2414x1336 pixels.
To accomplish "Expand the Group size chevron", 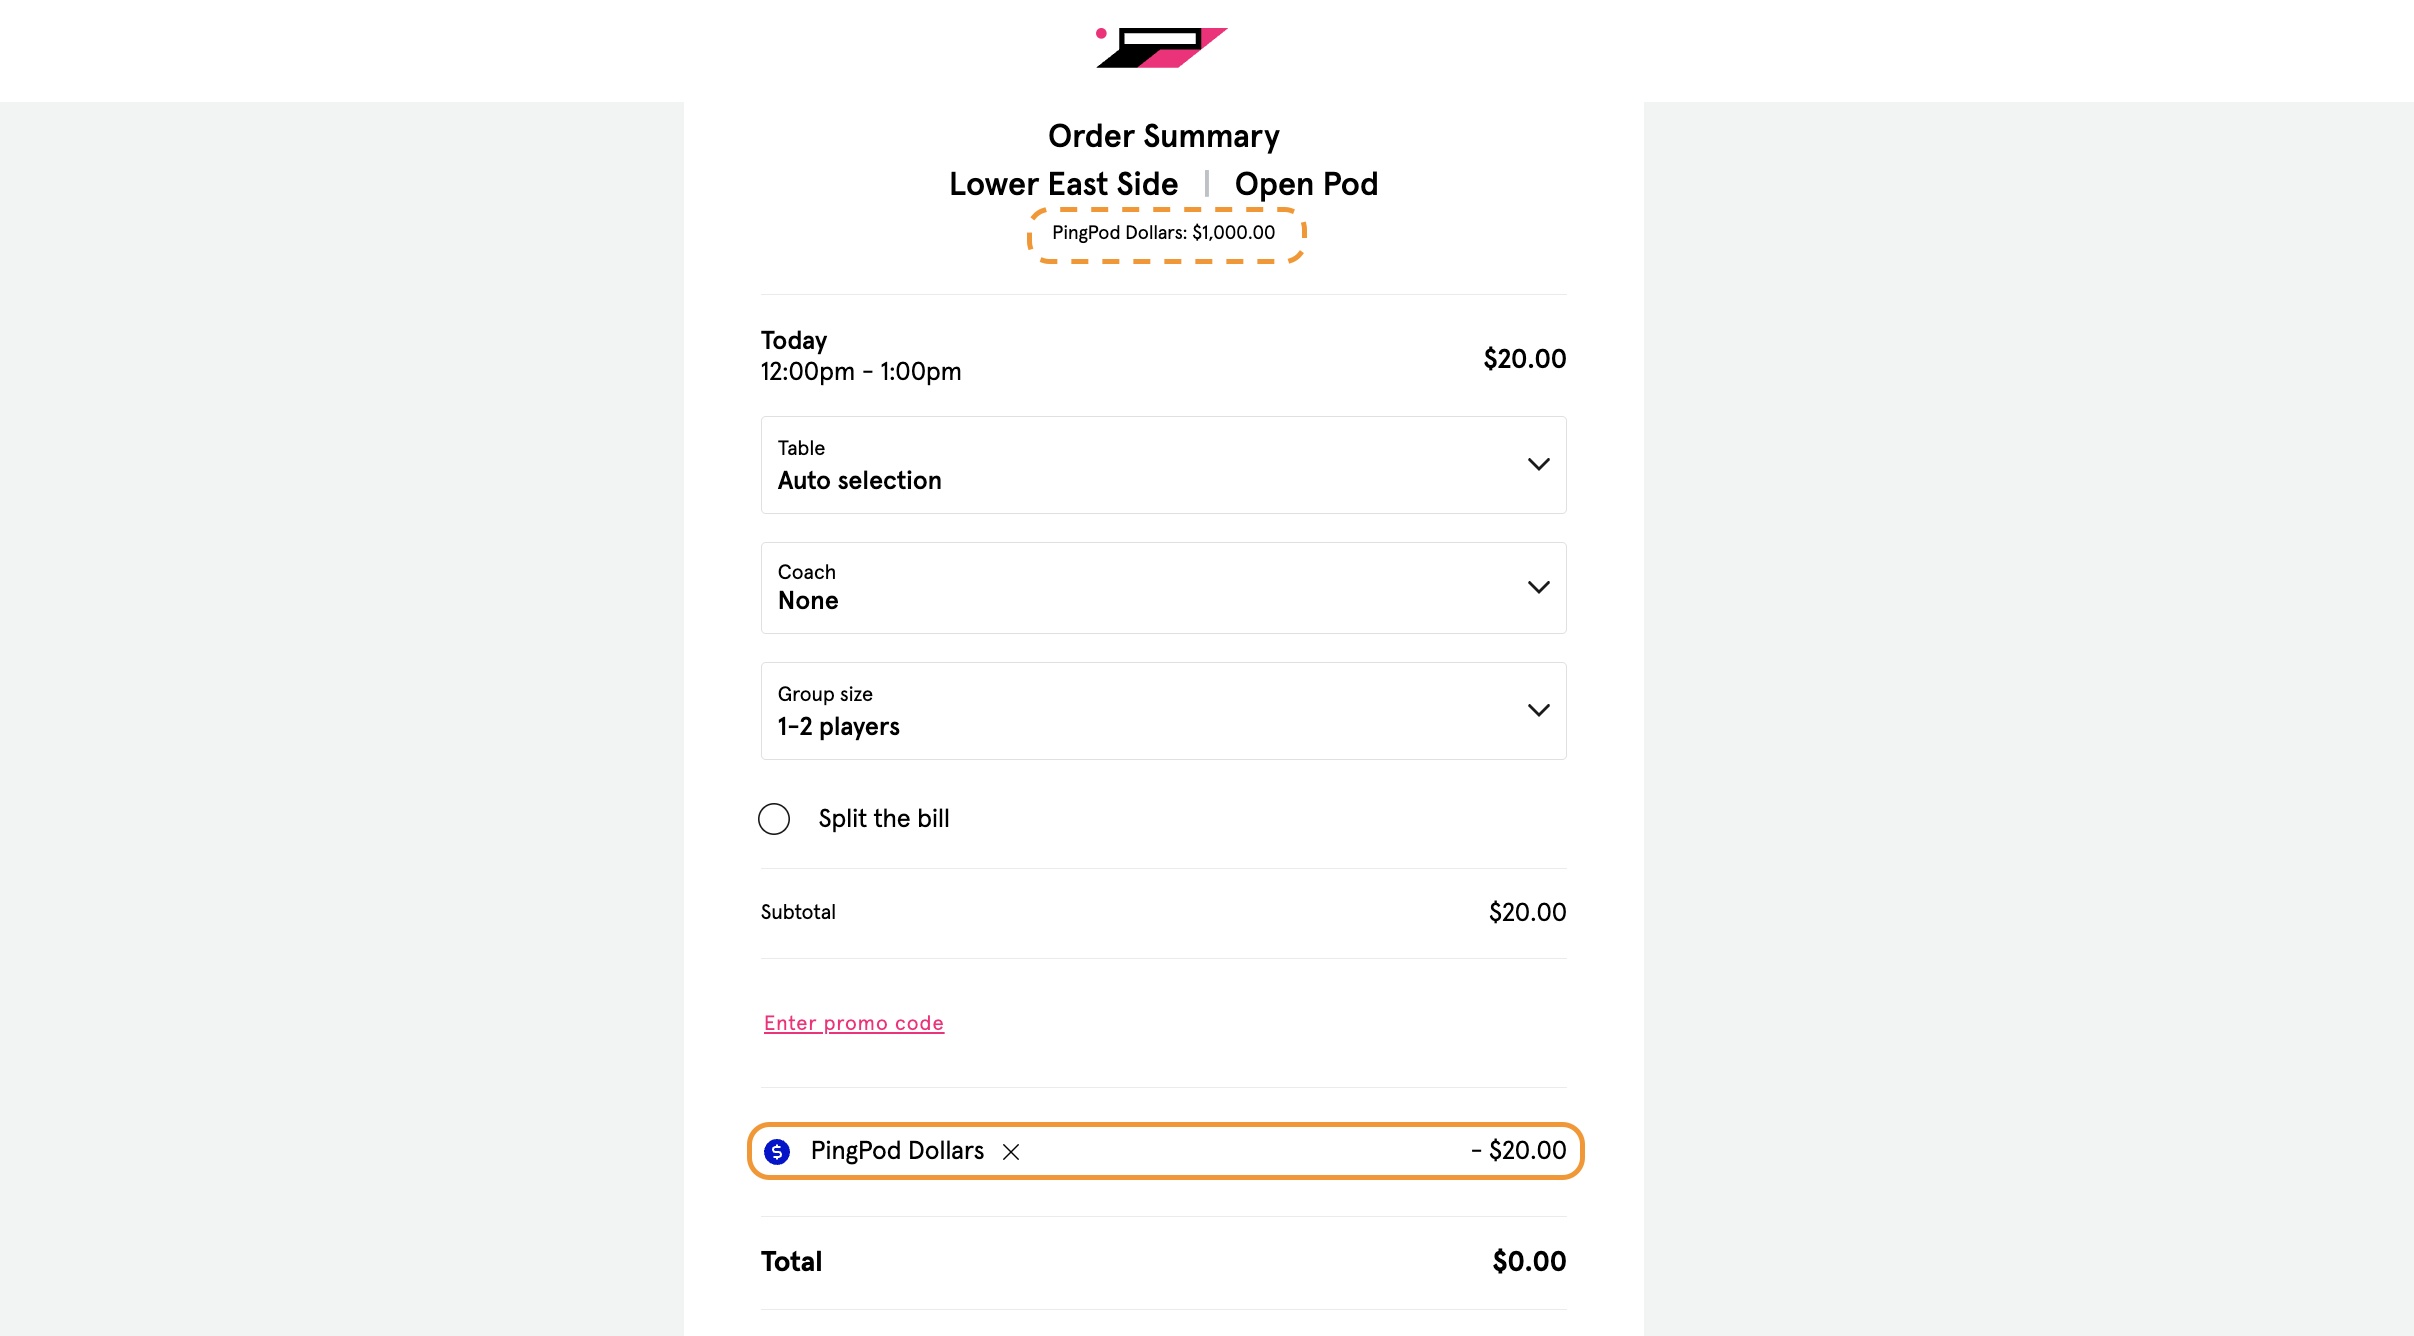I will [1538, 710].
